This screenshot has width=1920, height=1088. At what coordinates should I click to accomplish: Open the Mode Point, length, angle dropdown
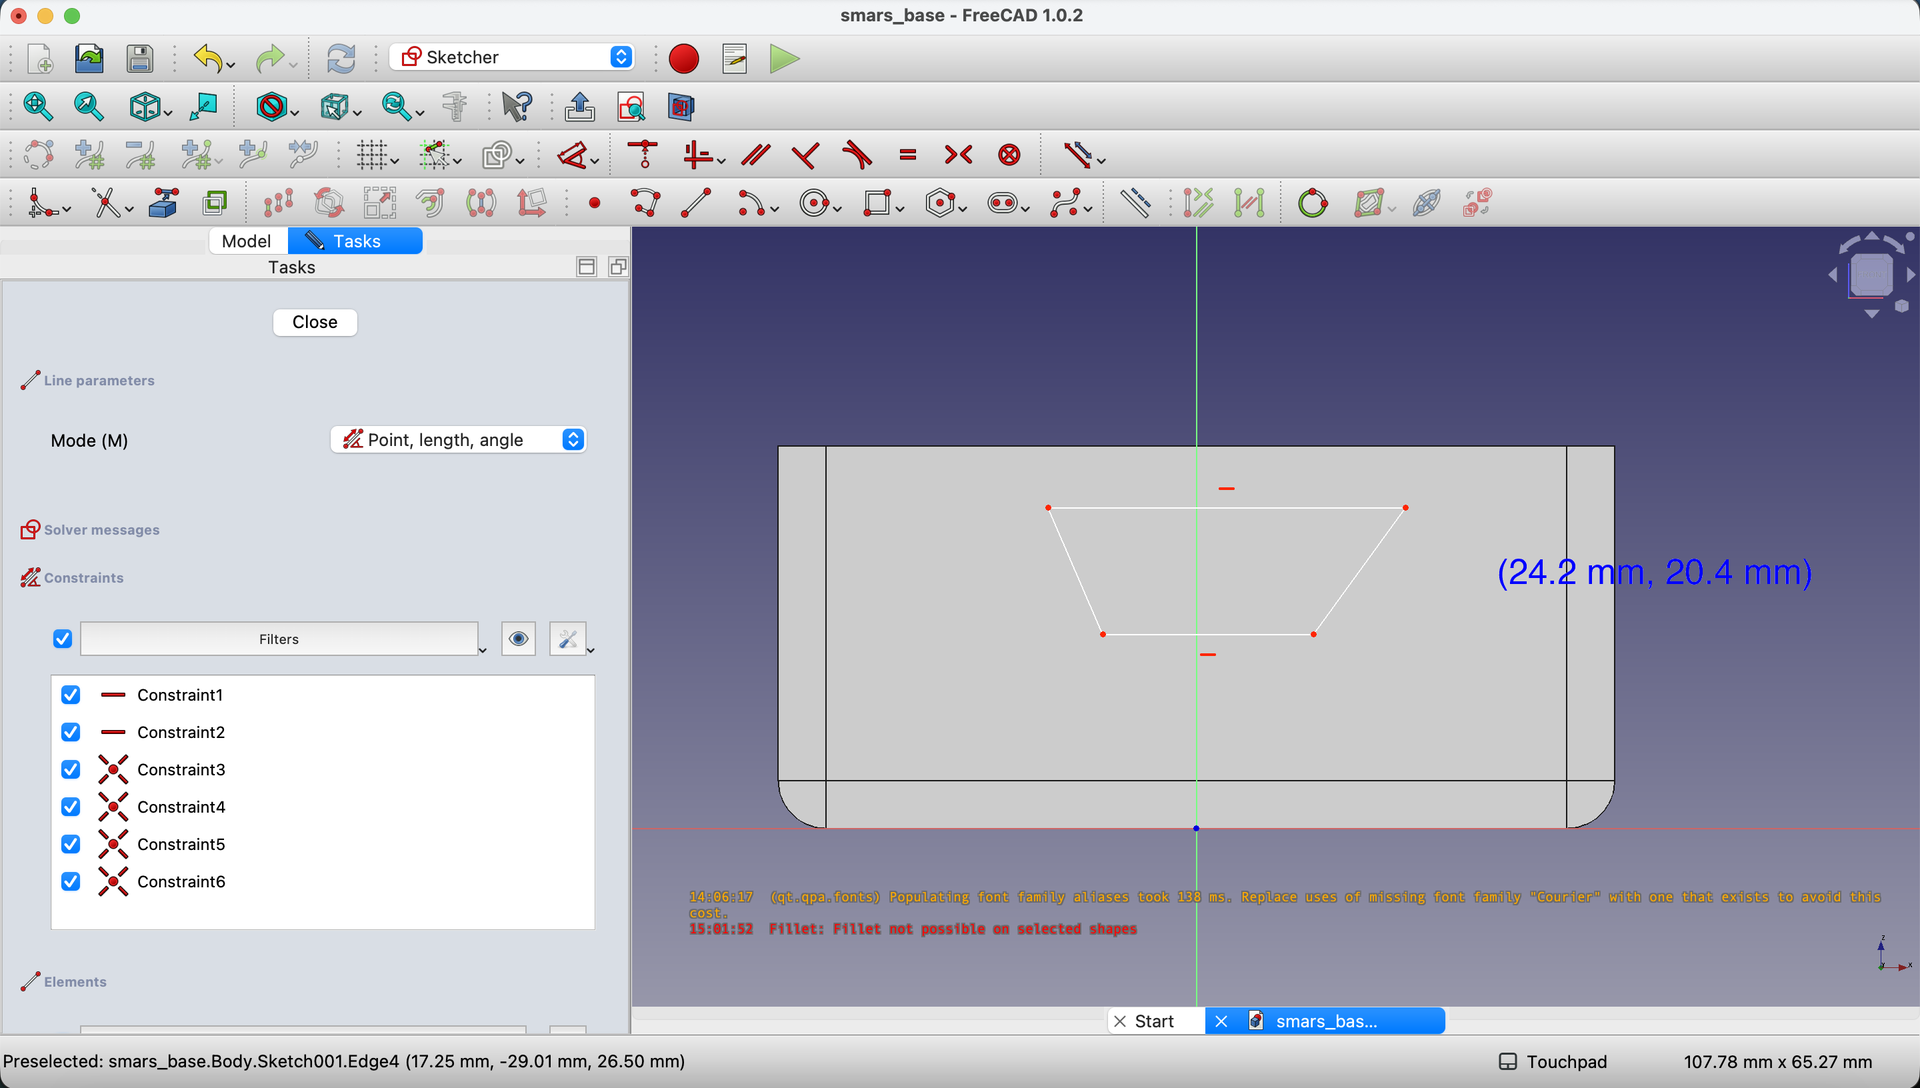click(x=458, y=440)
